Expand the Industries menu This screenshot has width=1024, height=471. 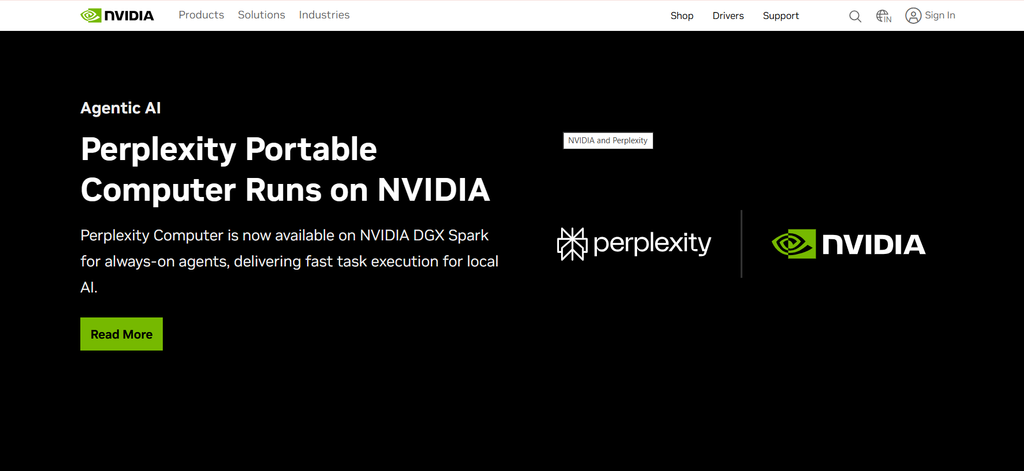coord(324,15)
